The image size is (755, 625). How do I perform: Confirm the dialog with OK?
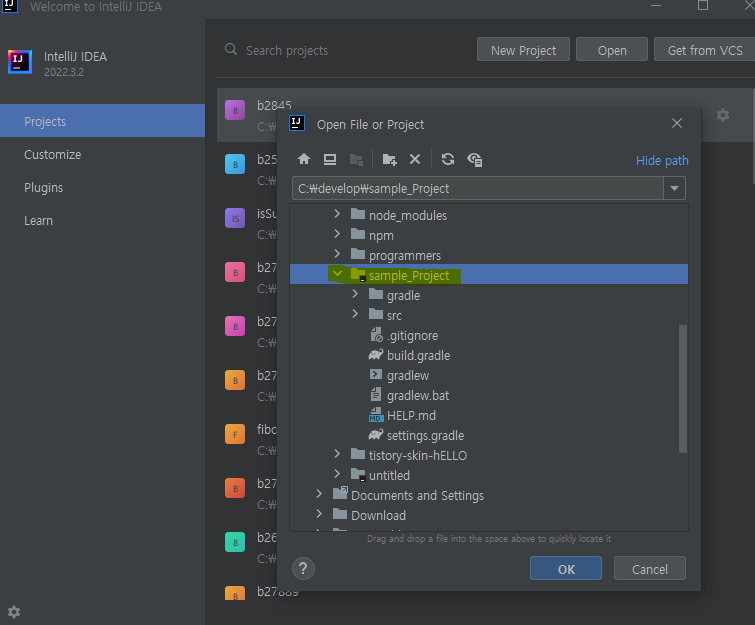pos(566,569)
